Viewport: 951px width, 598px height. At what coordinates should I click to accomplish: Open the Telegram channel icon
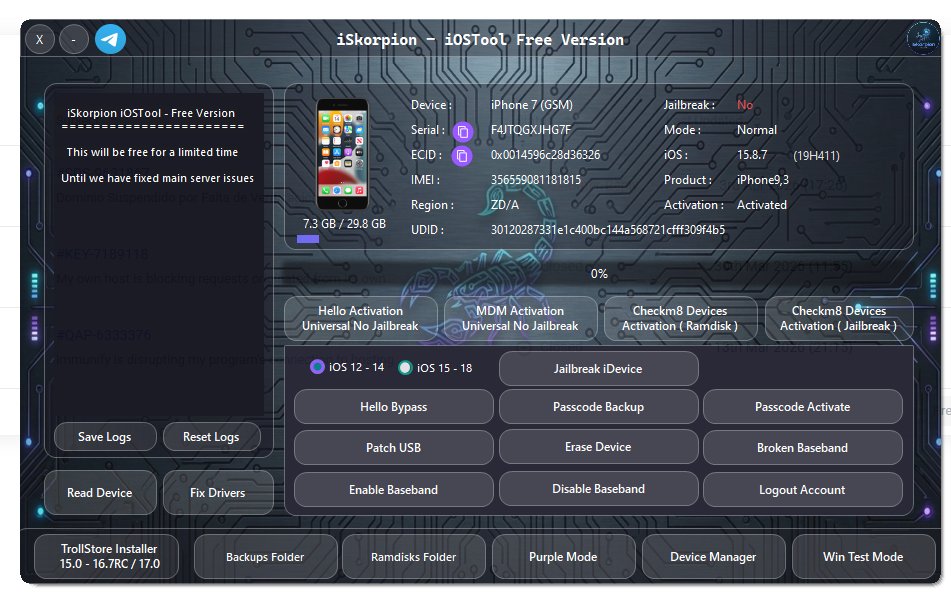pos(110,39)
